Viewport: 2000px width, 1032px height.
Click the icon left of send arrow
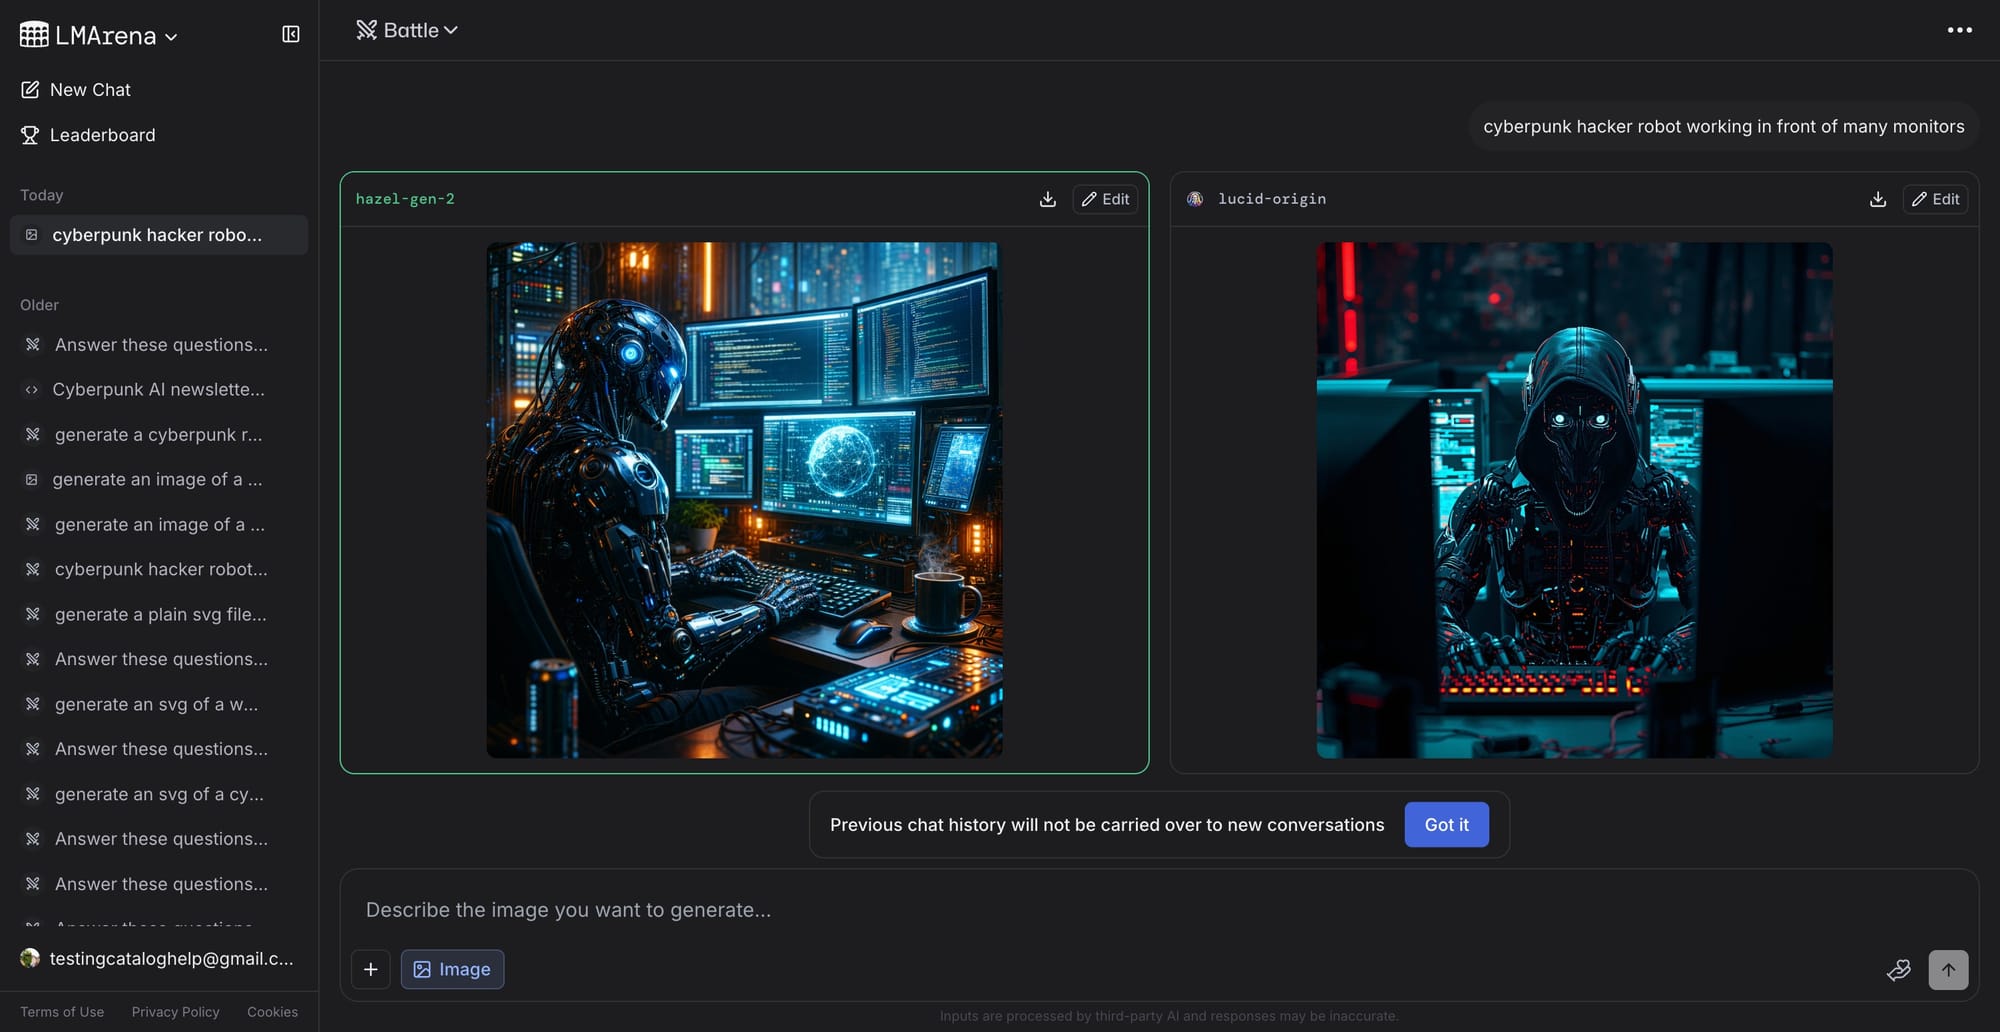click(1898, 969)
